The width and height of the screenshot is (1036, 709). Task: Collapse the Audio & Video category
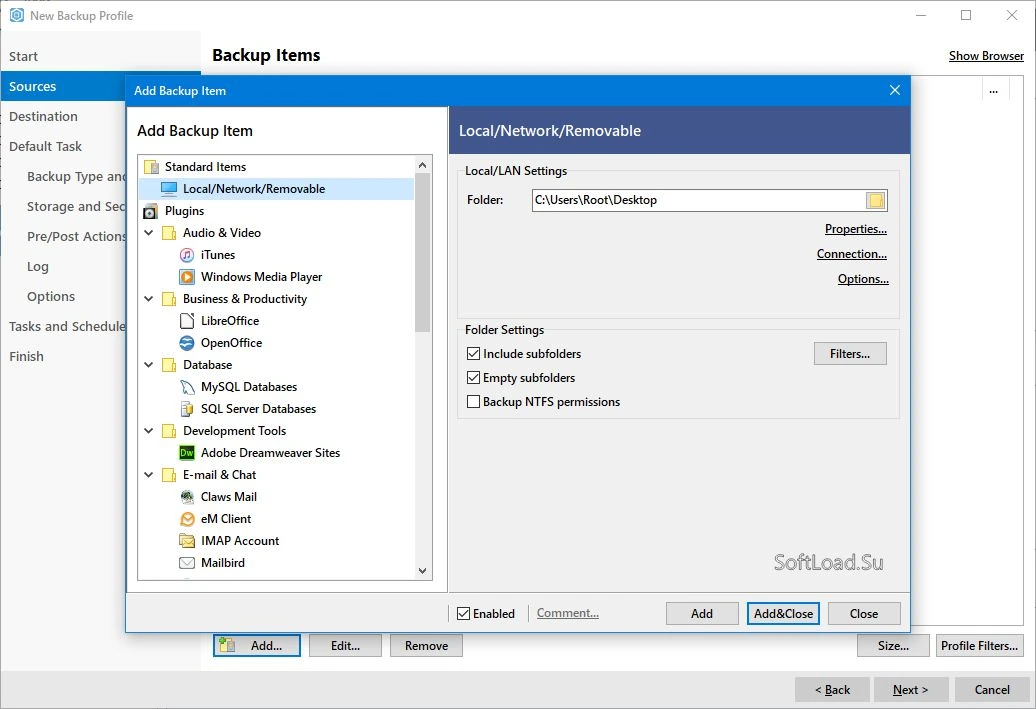(149, 233)
